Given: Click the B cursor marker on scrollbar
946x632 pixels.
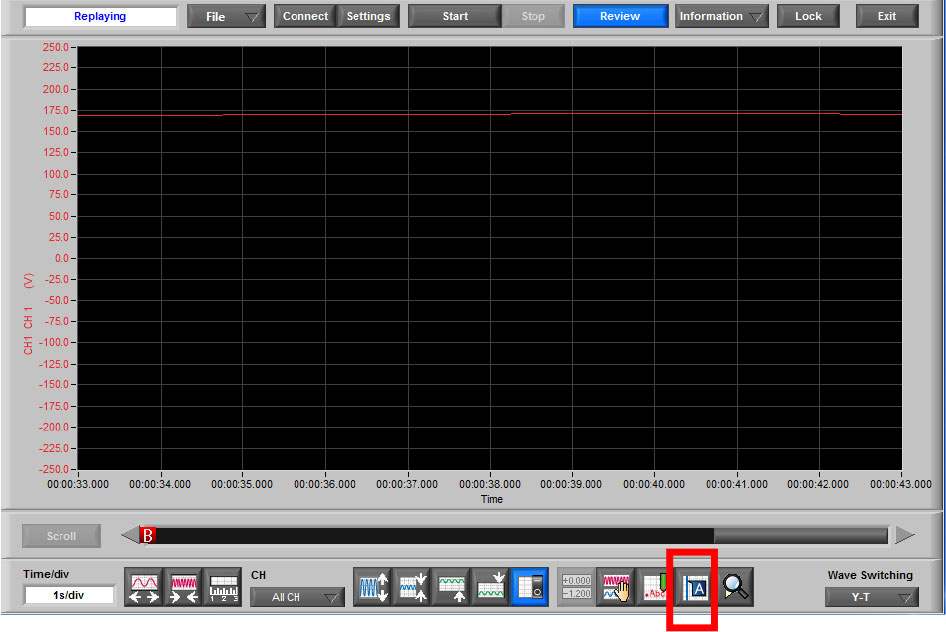Looking at the screenshot, I should [x=148, y=536].
